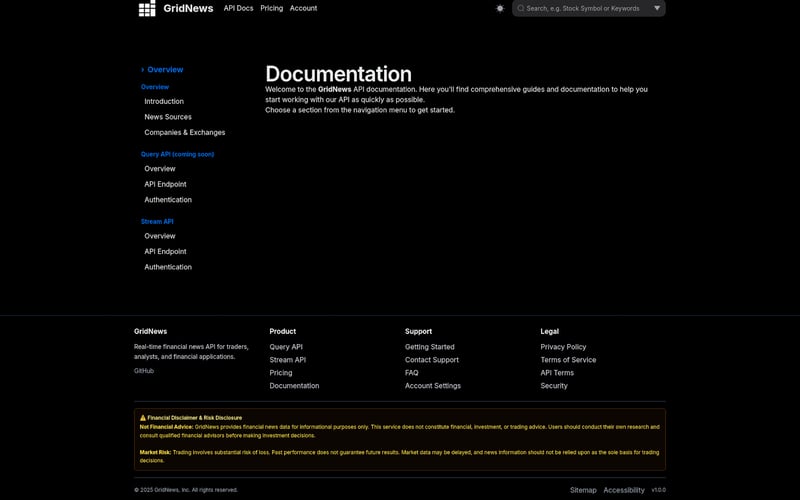The image size is (800, 500).
Task: Open the API Docs menu item
Action: [x=238, y=8]
